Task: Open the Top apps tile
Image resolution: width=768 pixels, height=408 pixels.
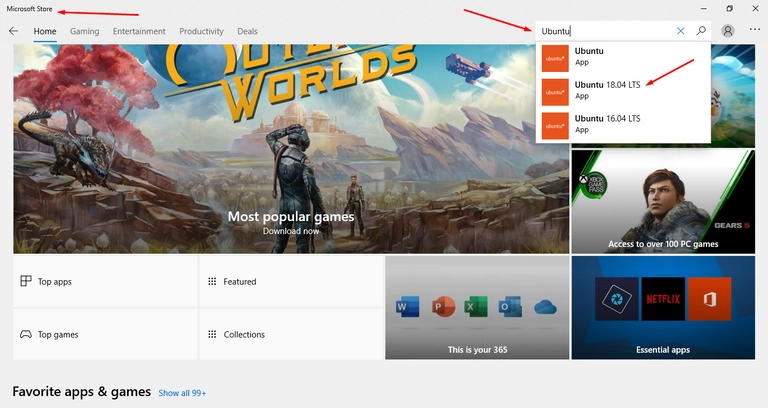Action: tap(105, 282)
